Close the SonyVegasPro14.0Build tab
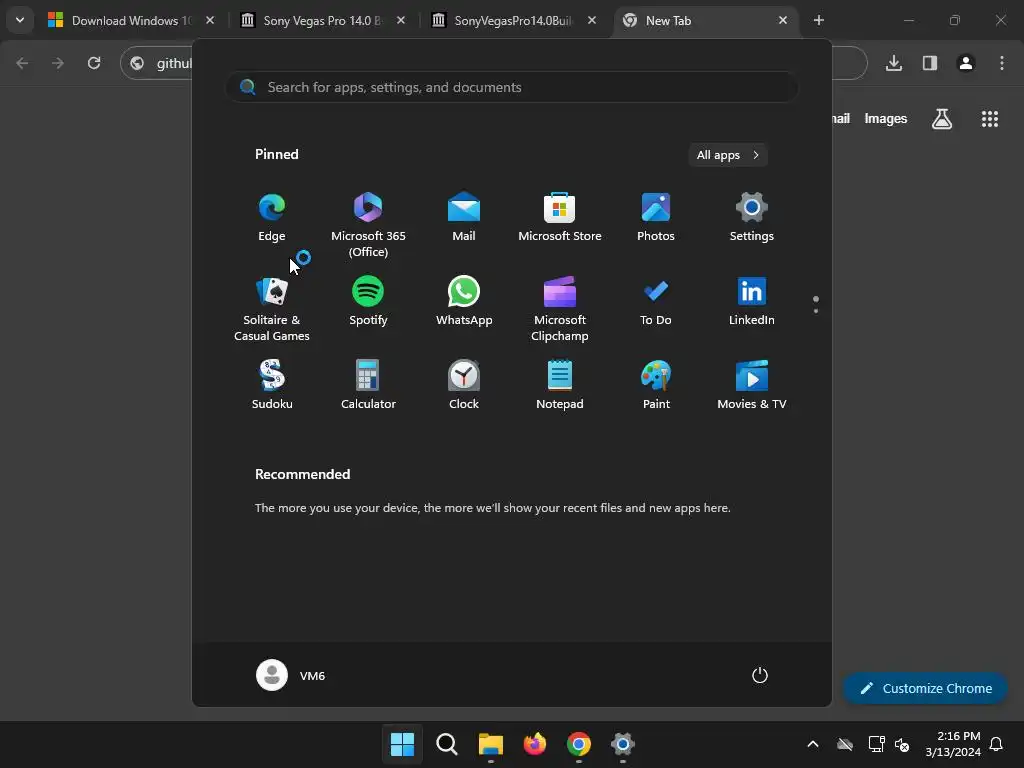Viewport: 1024px width, 768px height. [x=592, y=21]
